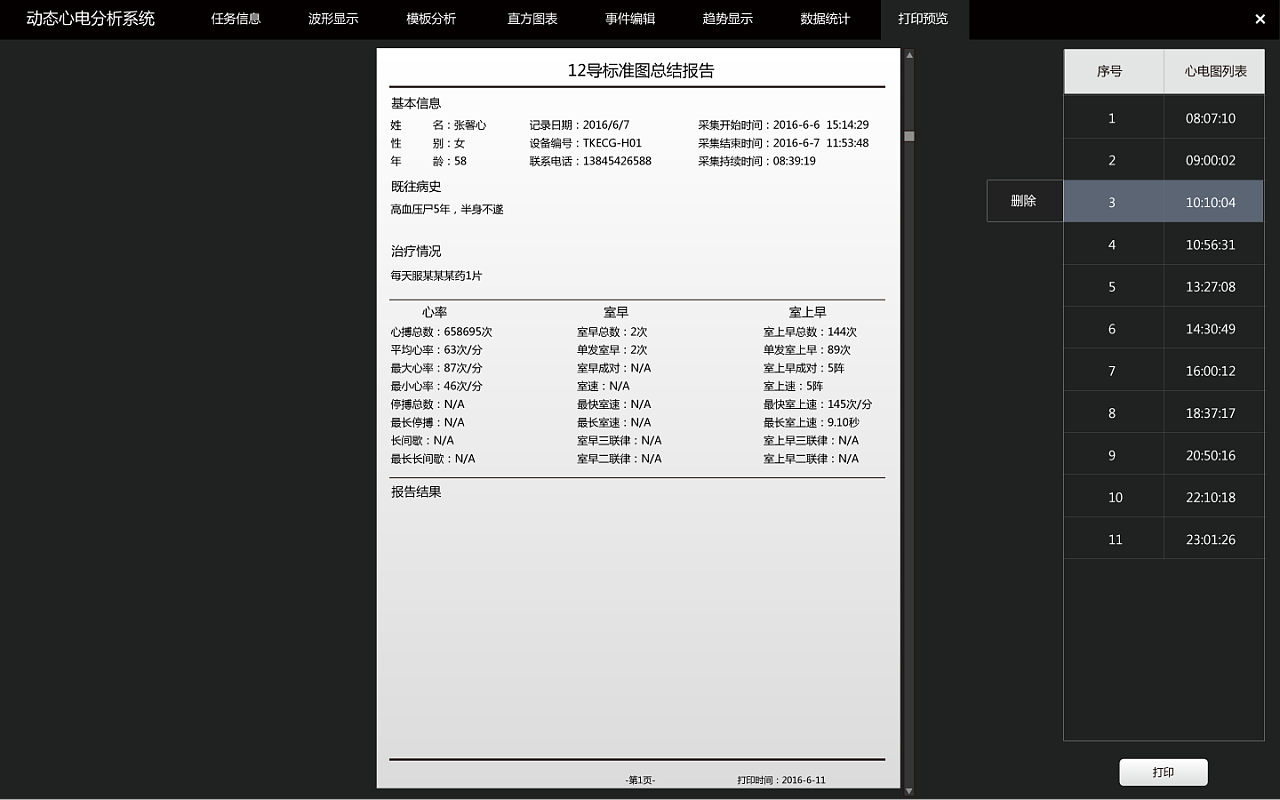Click the 删除 button to delete record 3
The width and height of the screenshot is (1280, 800).
(1024, 200)
